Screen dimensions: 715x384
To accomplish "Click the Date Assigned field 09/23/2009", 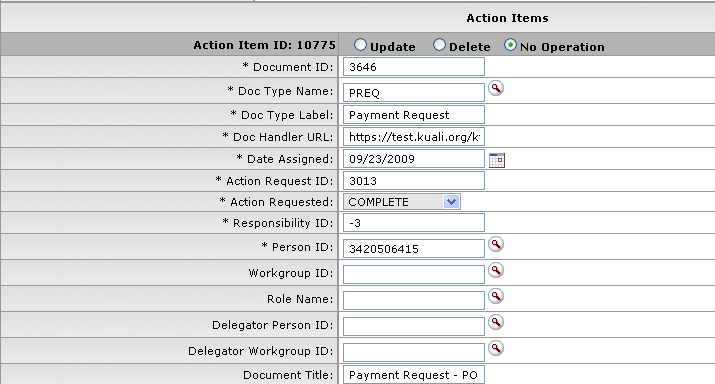I will pos(414,159).
